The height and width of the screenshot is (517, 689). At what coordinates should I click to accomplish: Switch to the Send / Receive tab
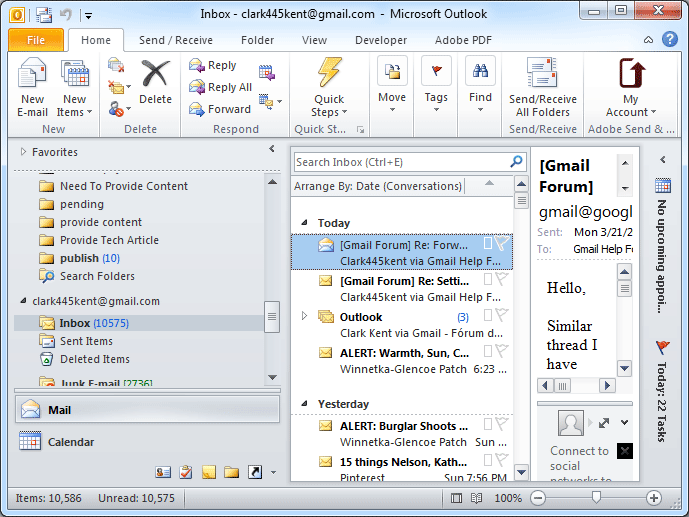[x=176, y=40]
